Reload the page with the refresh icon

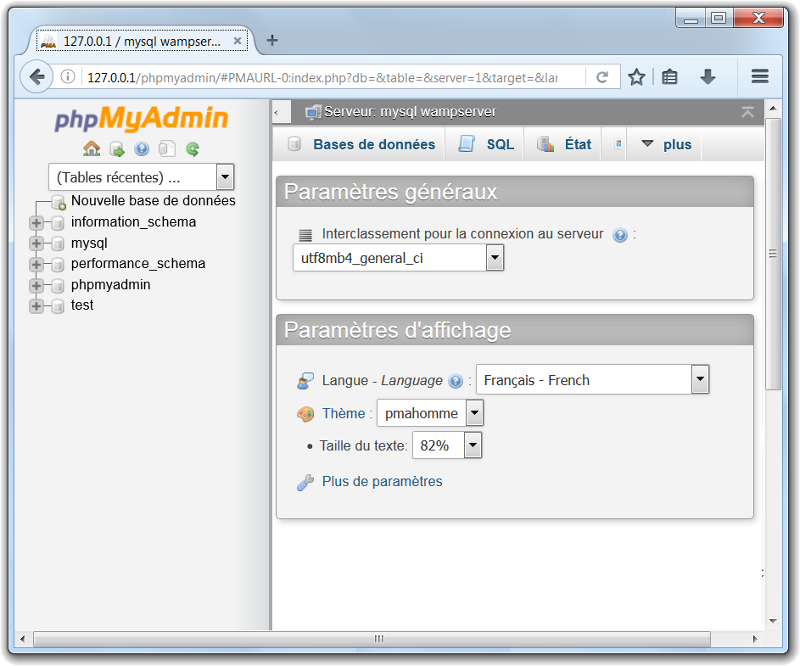602,77
